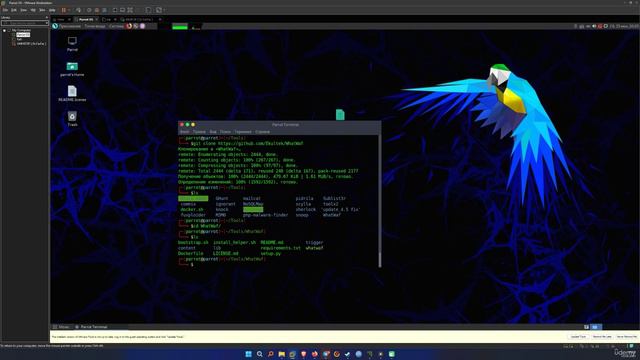Screen dimensions: 640x360
Task: Take a VM snapshot from toolbar
Action: tap(89, 10)
